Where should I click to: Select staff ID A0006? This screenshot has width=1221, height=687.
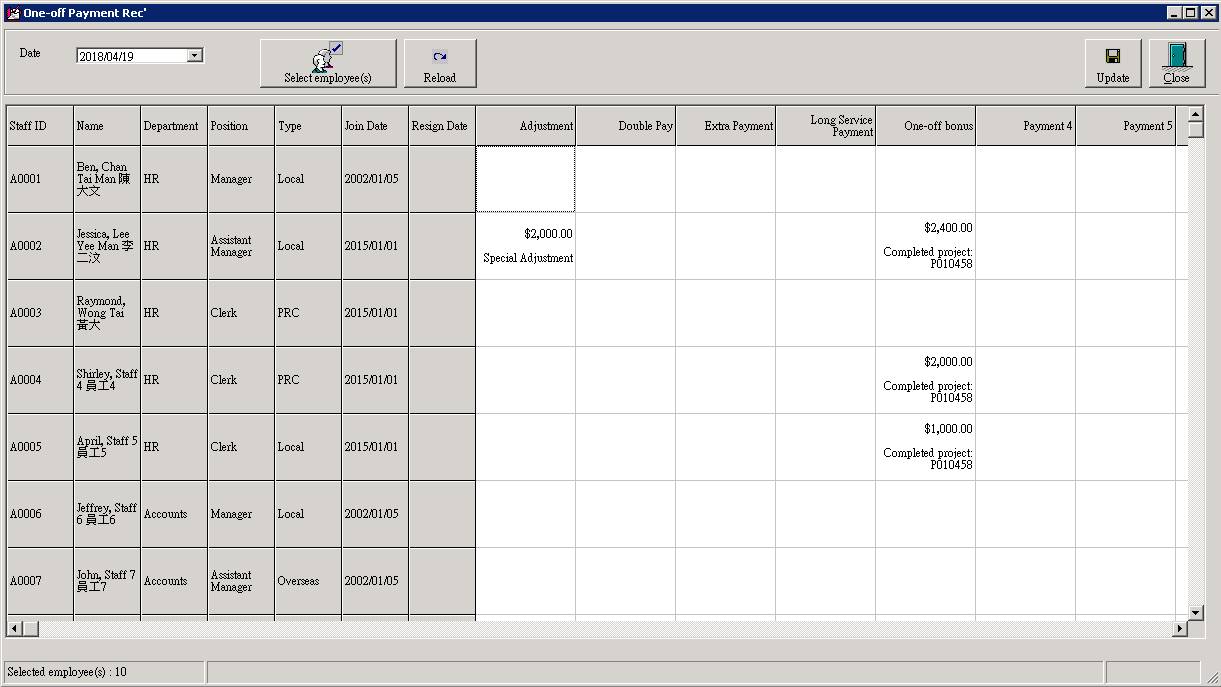tap(40, 514)
